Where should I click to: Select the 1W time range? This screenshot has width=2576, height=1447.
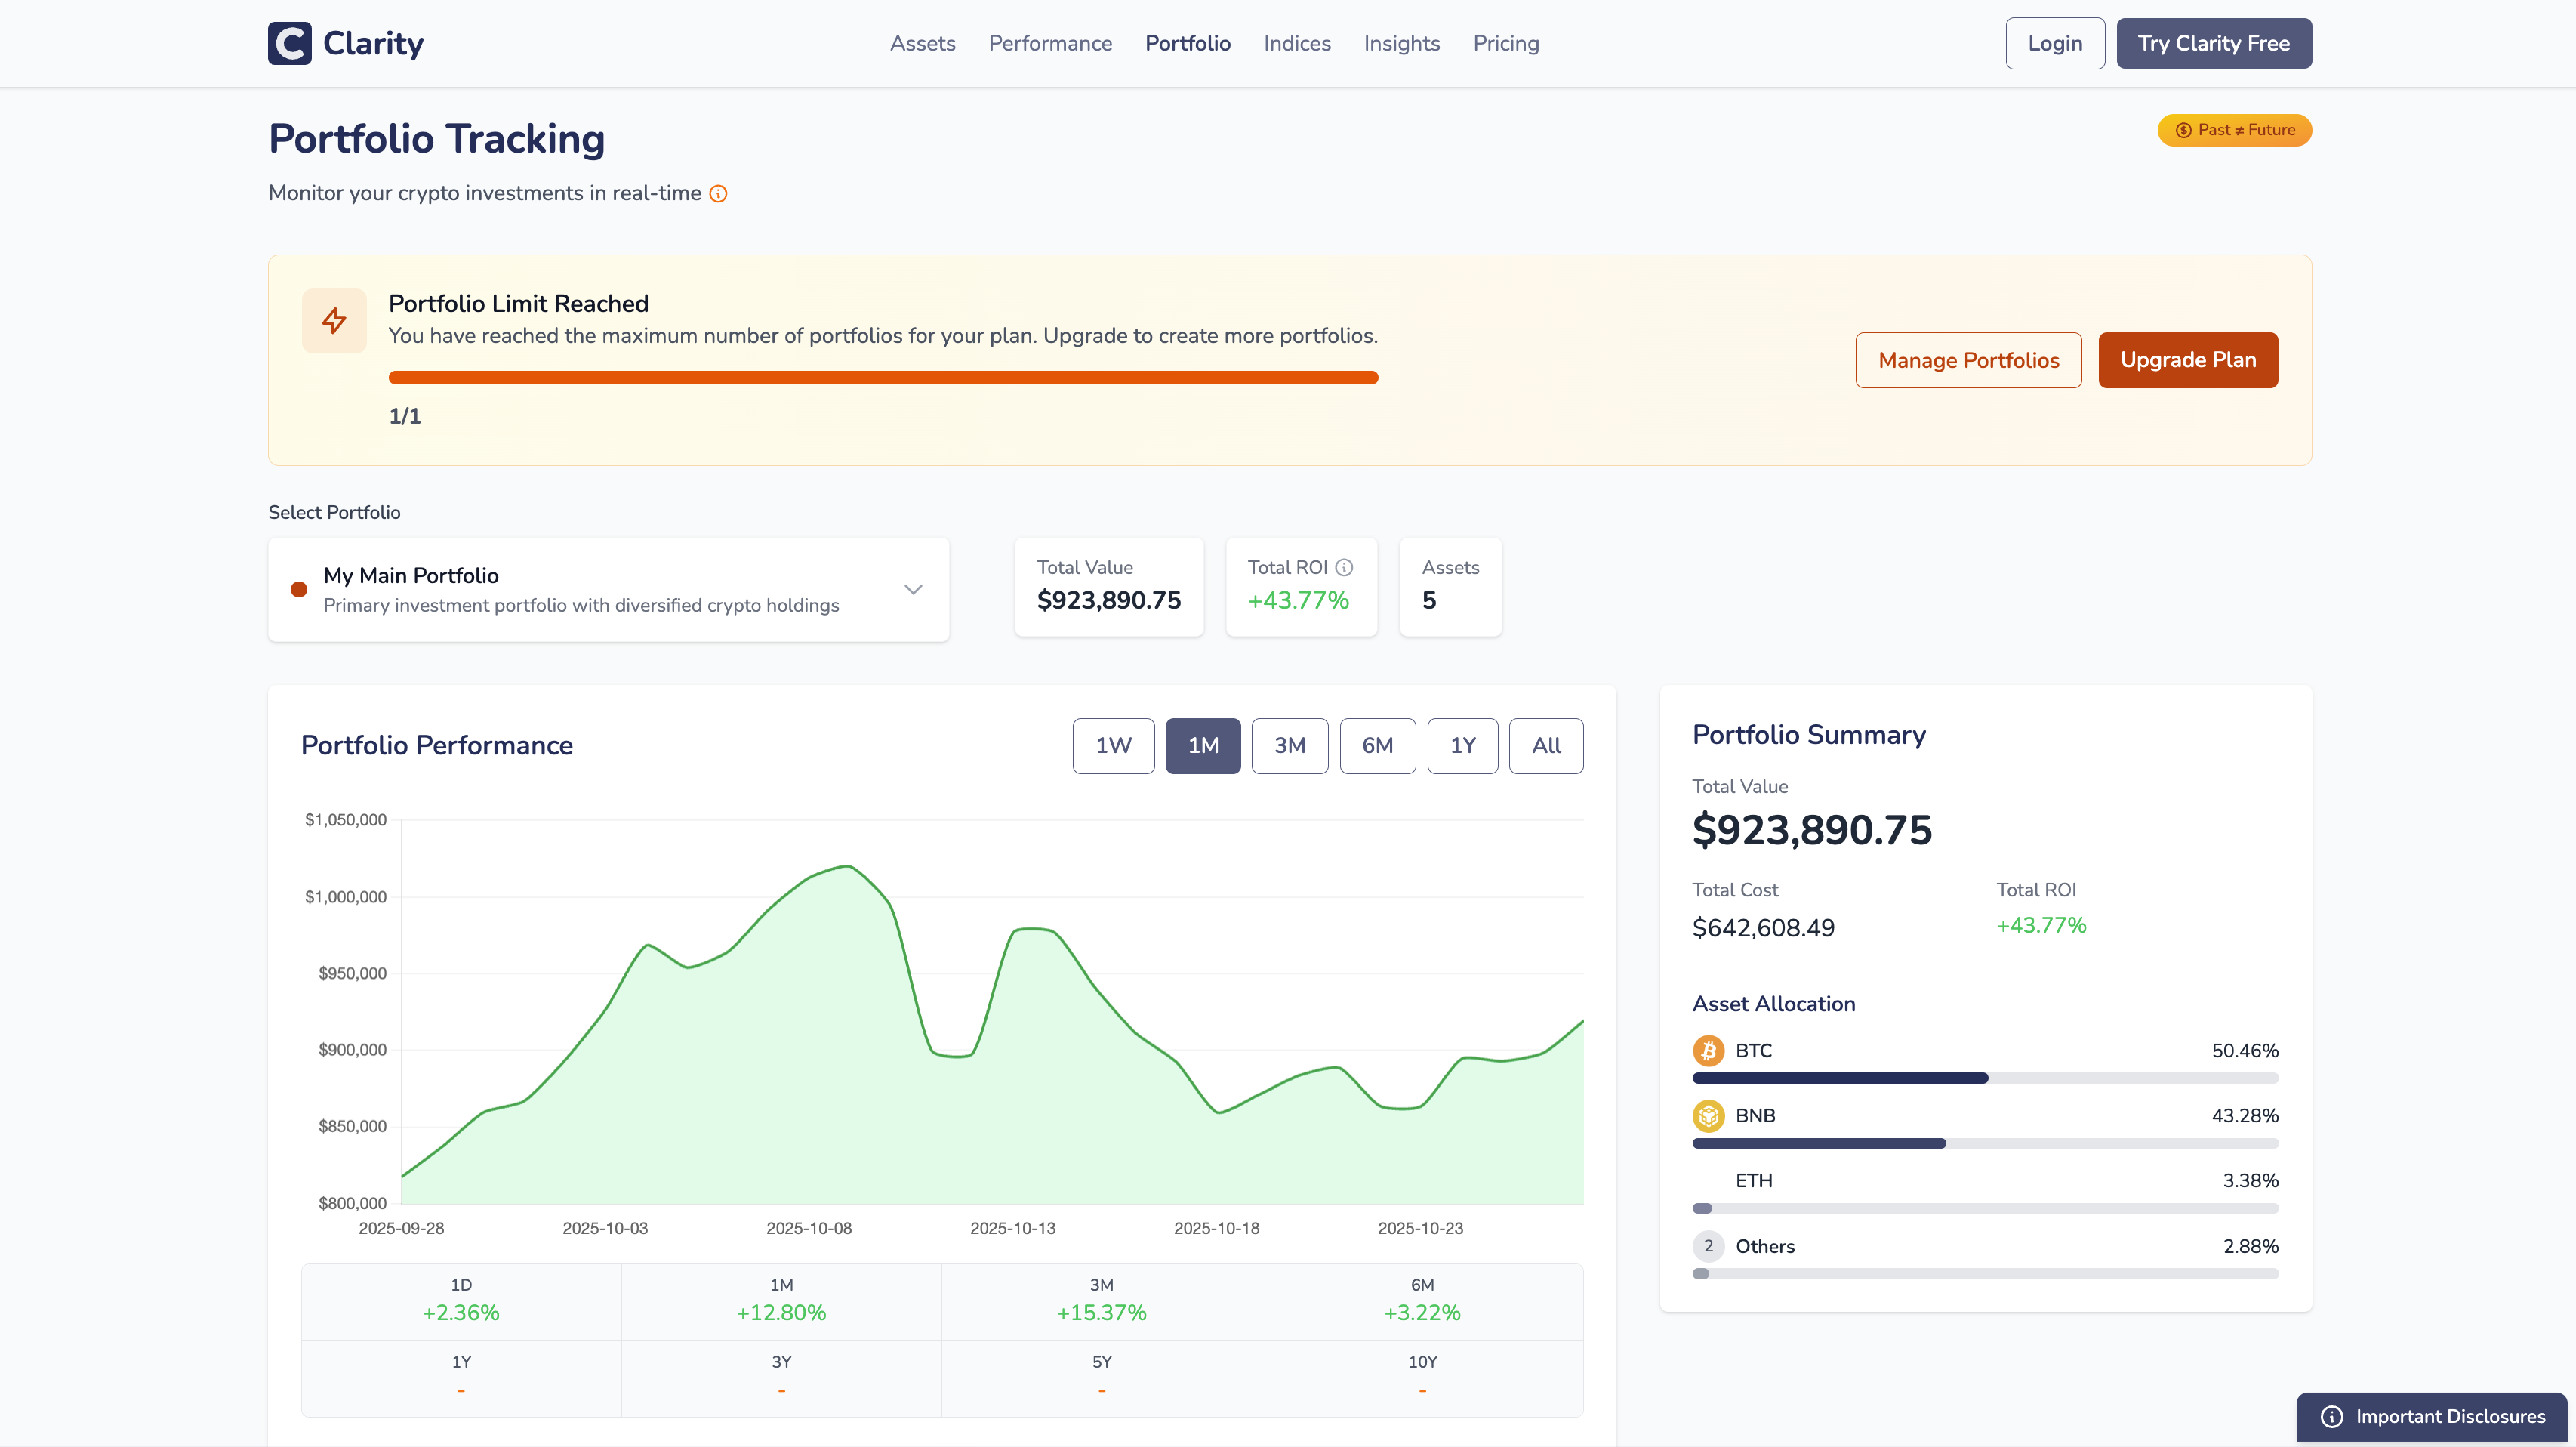coord(1113,745)
